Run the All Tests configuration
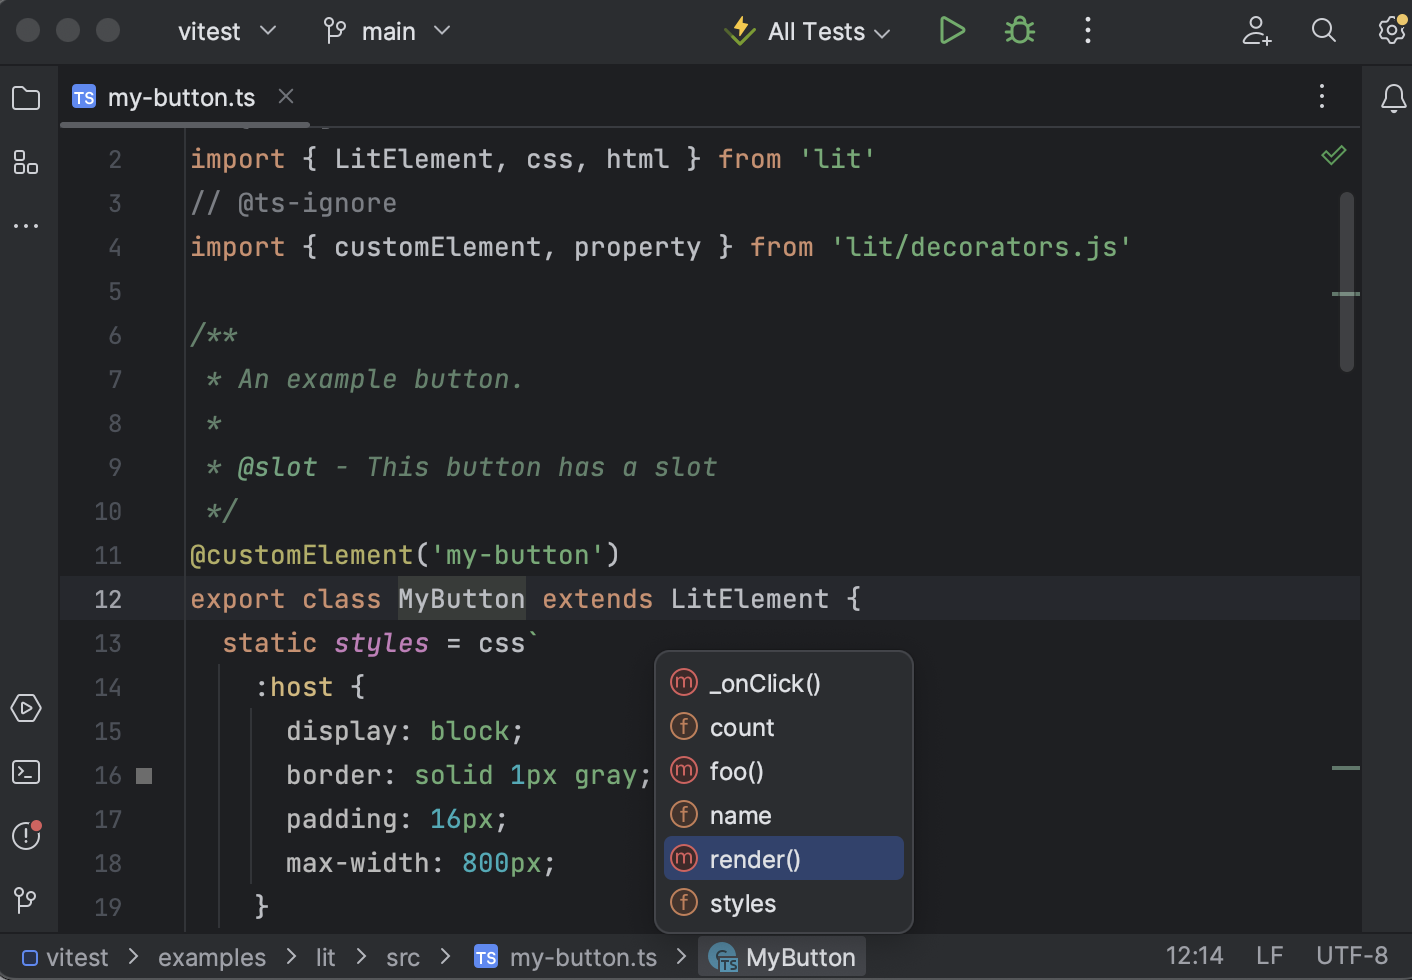 951,30
